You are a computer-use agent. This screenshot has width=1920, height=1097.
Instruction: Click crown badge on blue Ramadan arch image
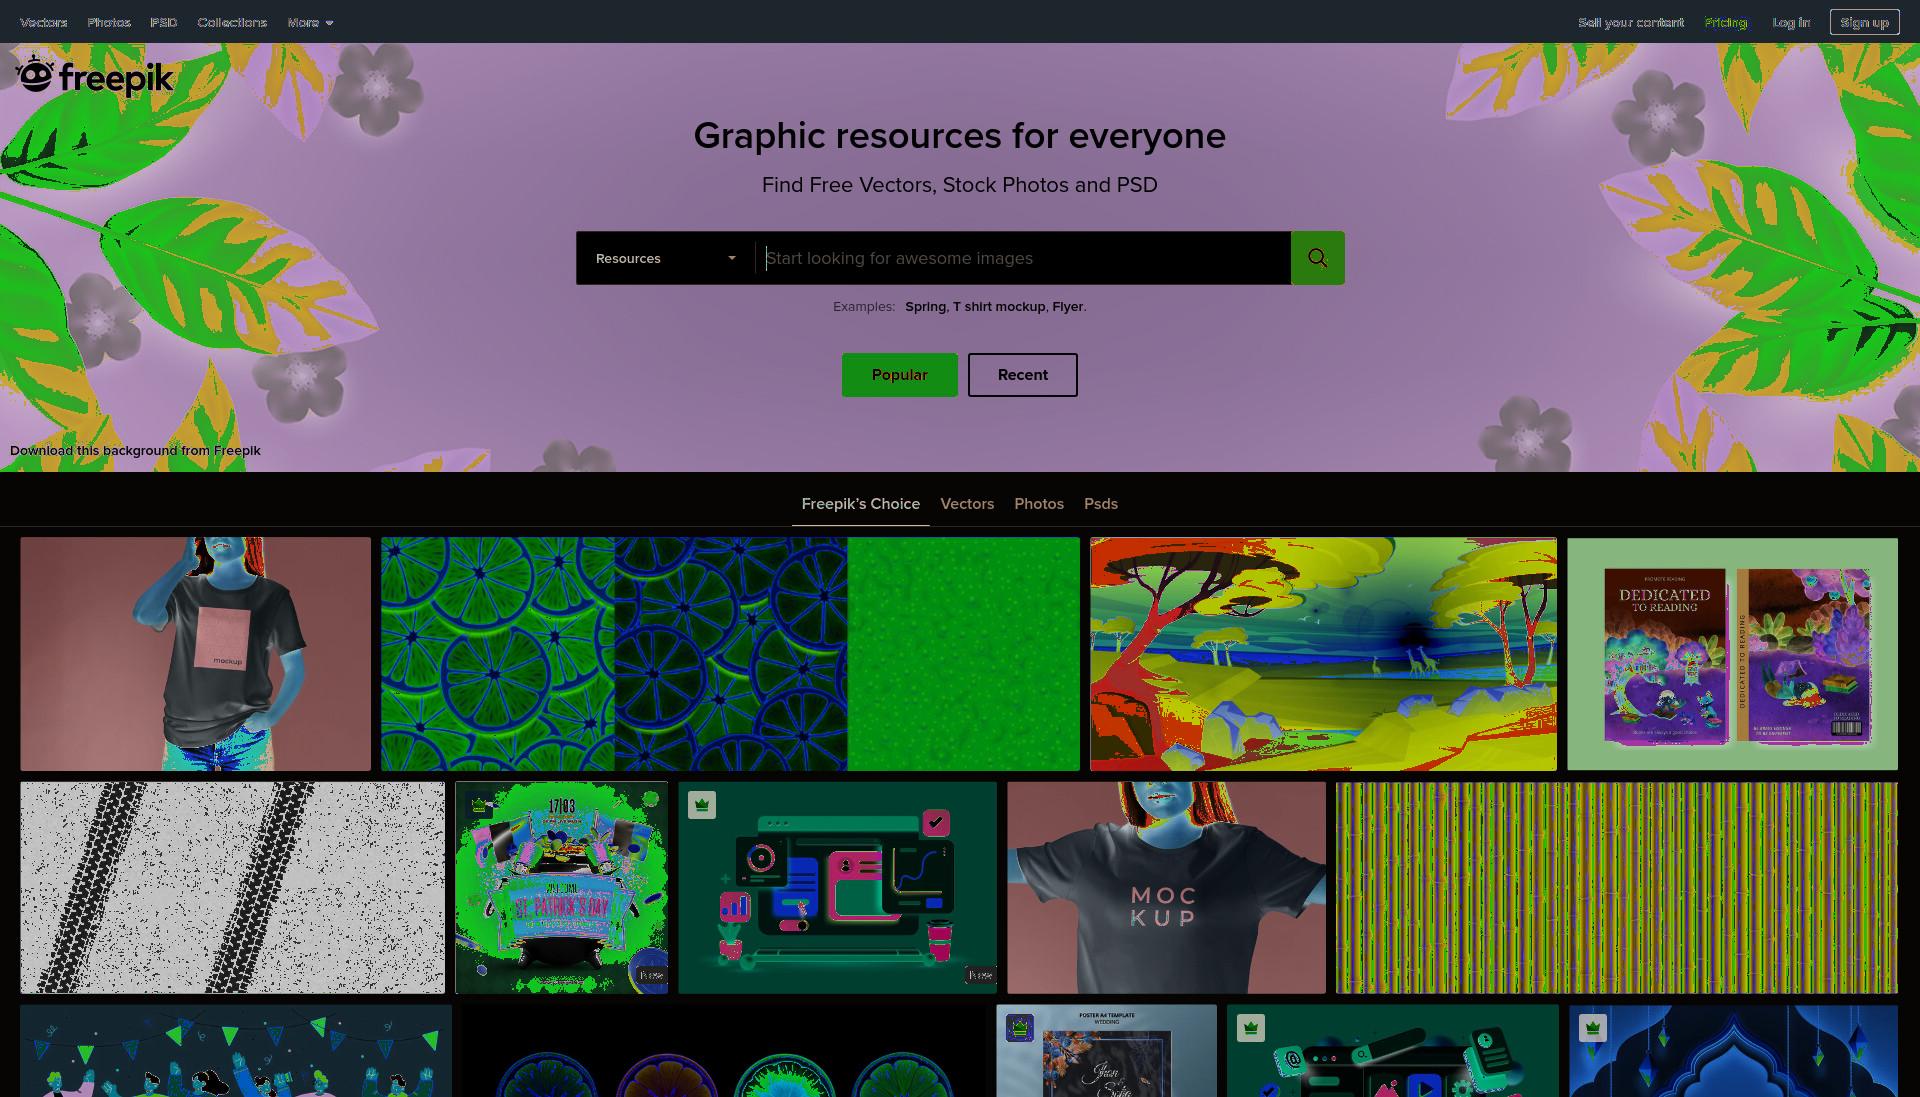(1593, 1027)
